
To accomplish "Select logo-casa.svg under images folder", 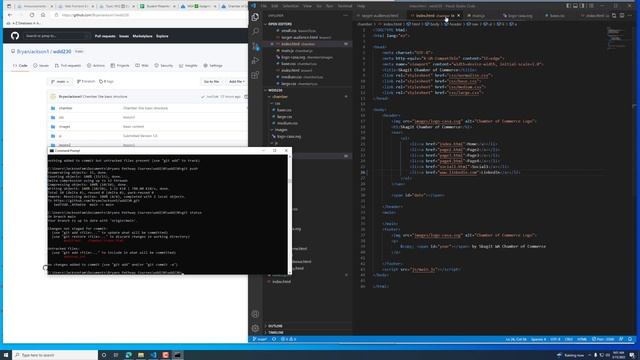I will (x=289, y=136).
